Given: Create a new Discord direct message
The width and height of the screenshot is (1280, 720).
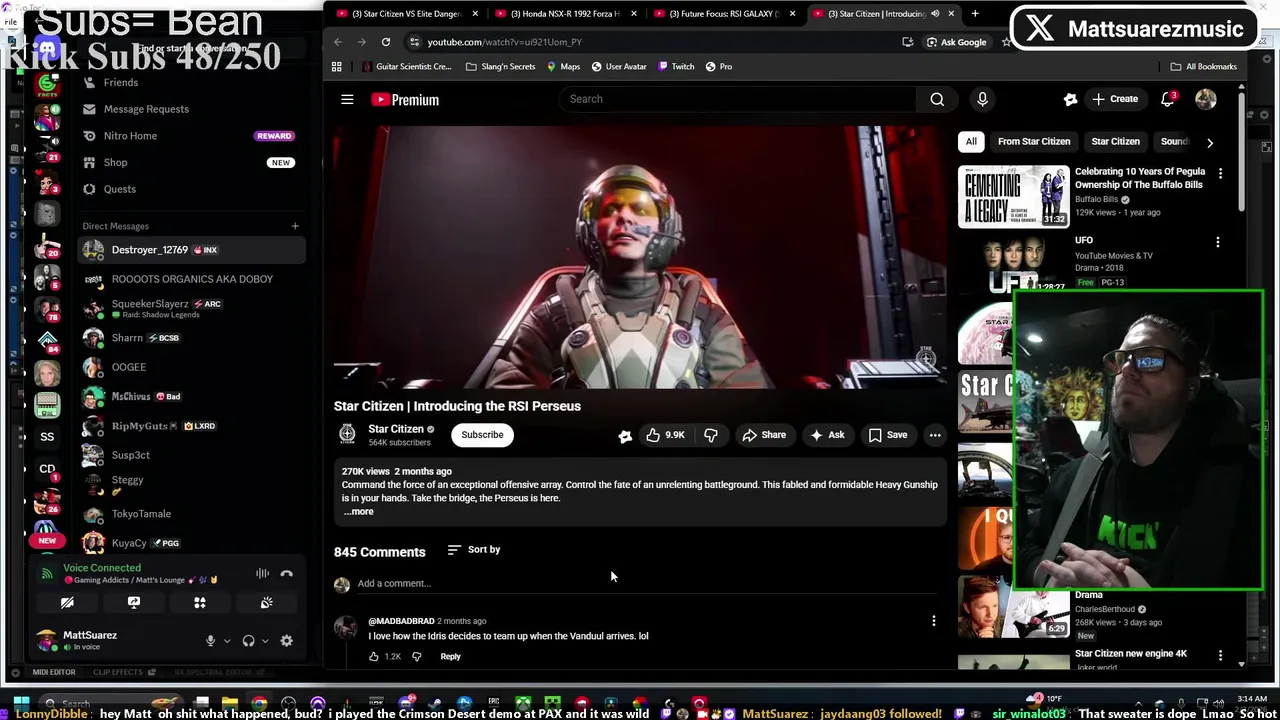Looking at the screenshot, I should [295, 226].
